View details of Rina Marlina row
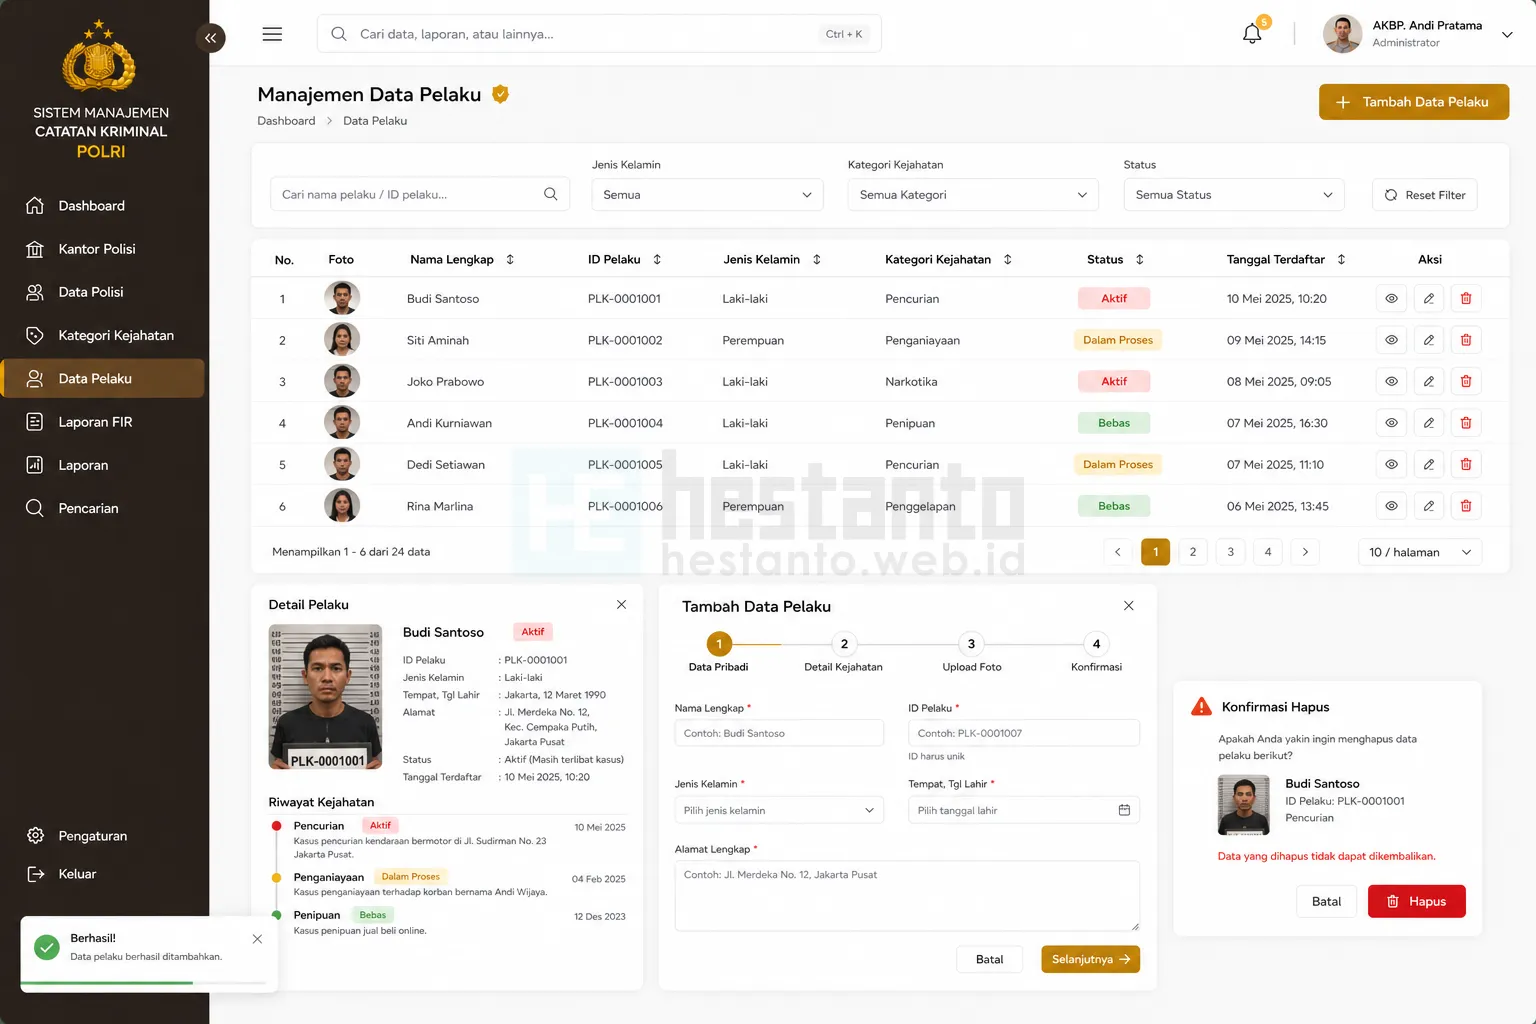 (1391, 506)
